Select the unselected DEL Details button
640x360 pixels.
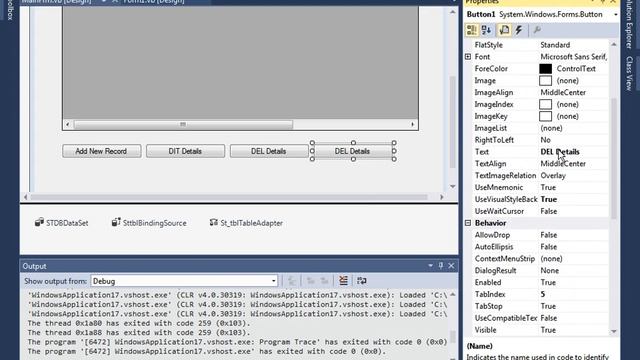269,151
